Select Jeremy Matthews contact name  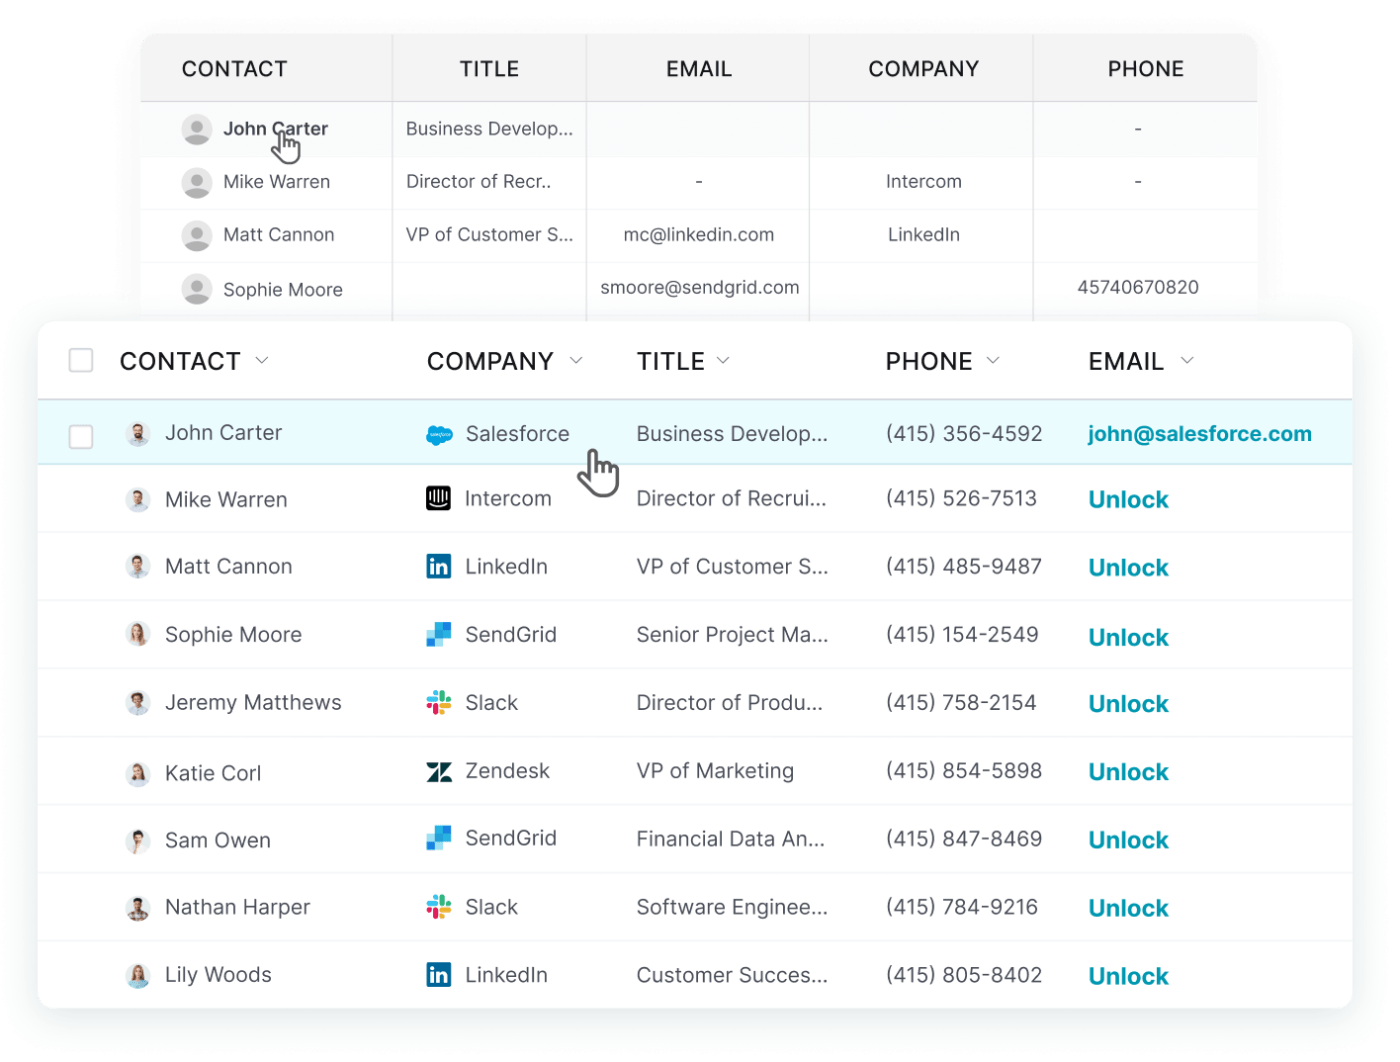tap(253, 703)
